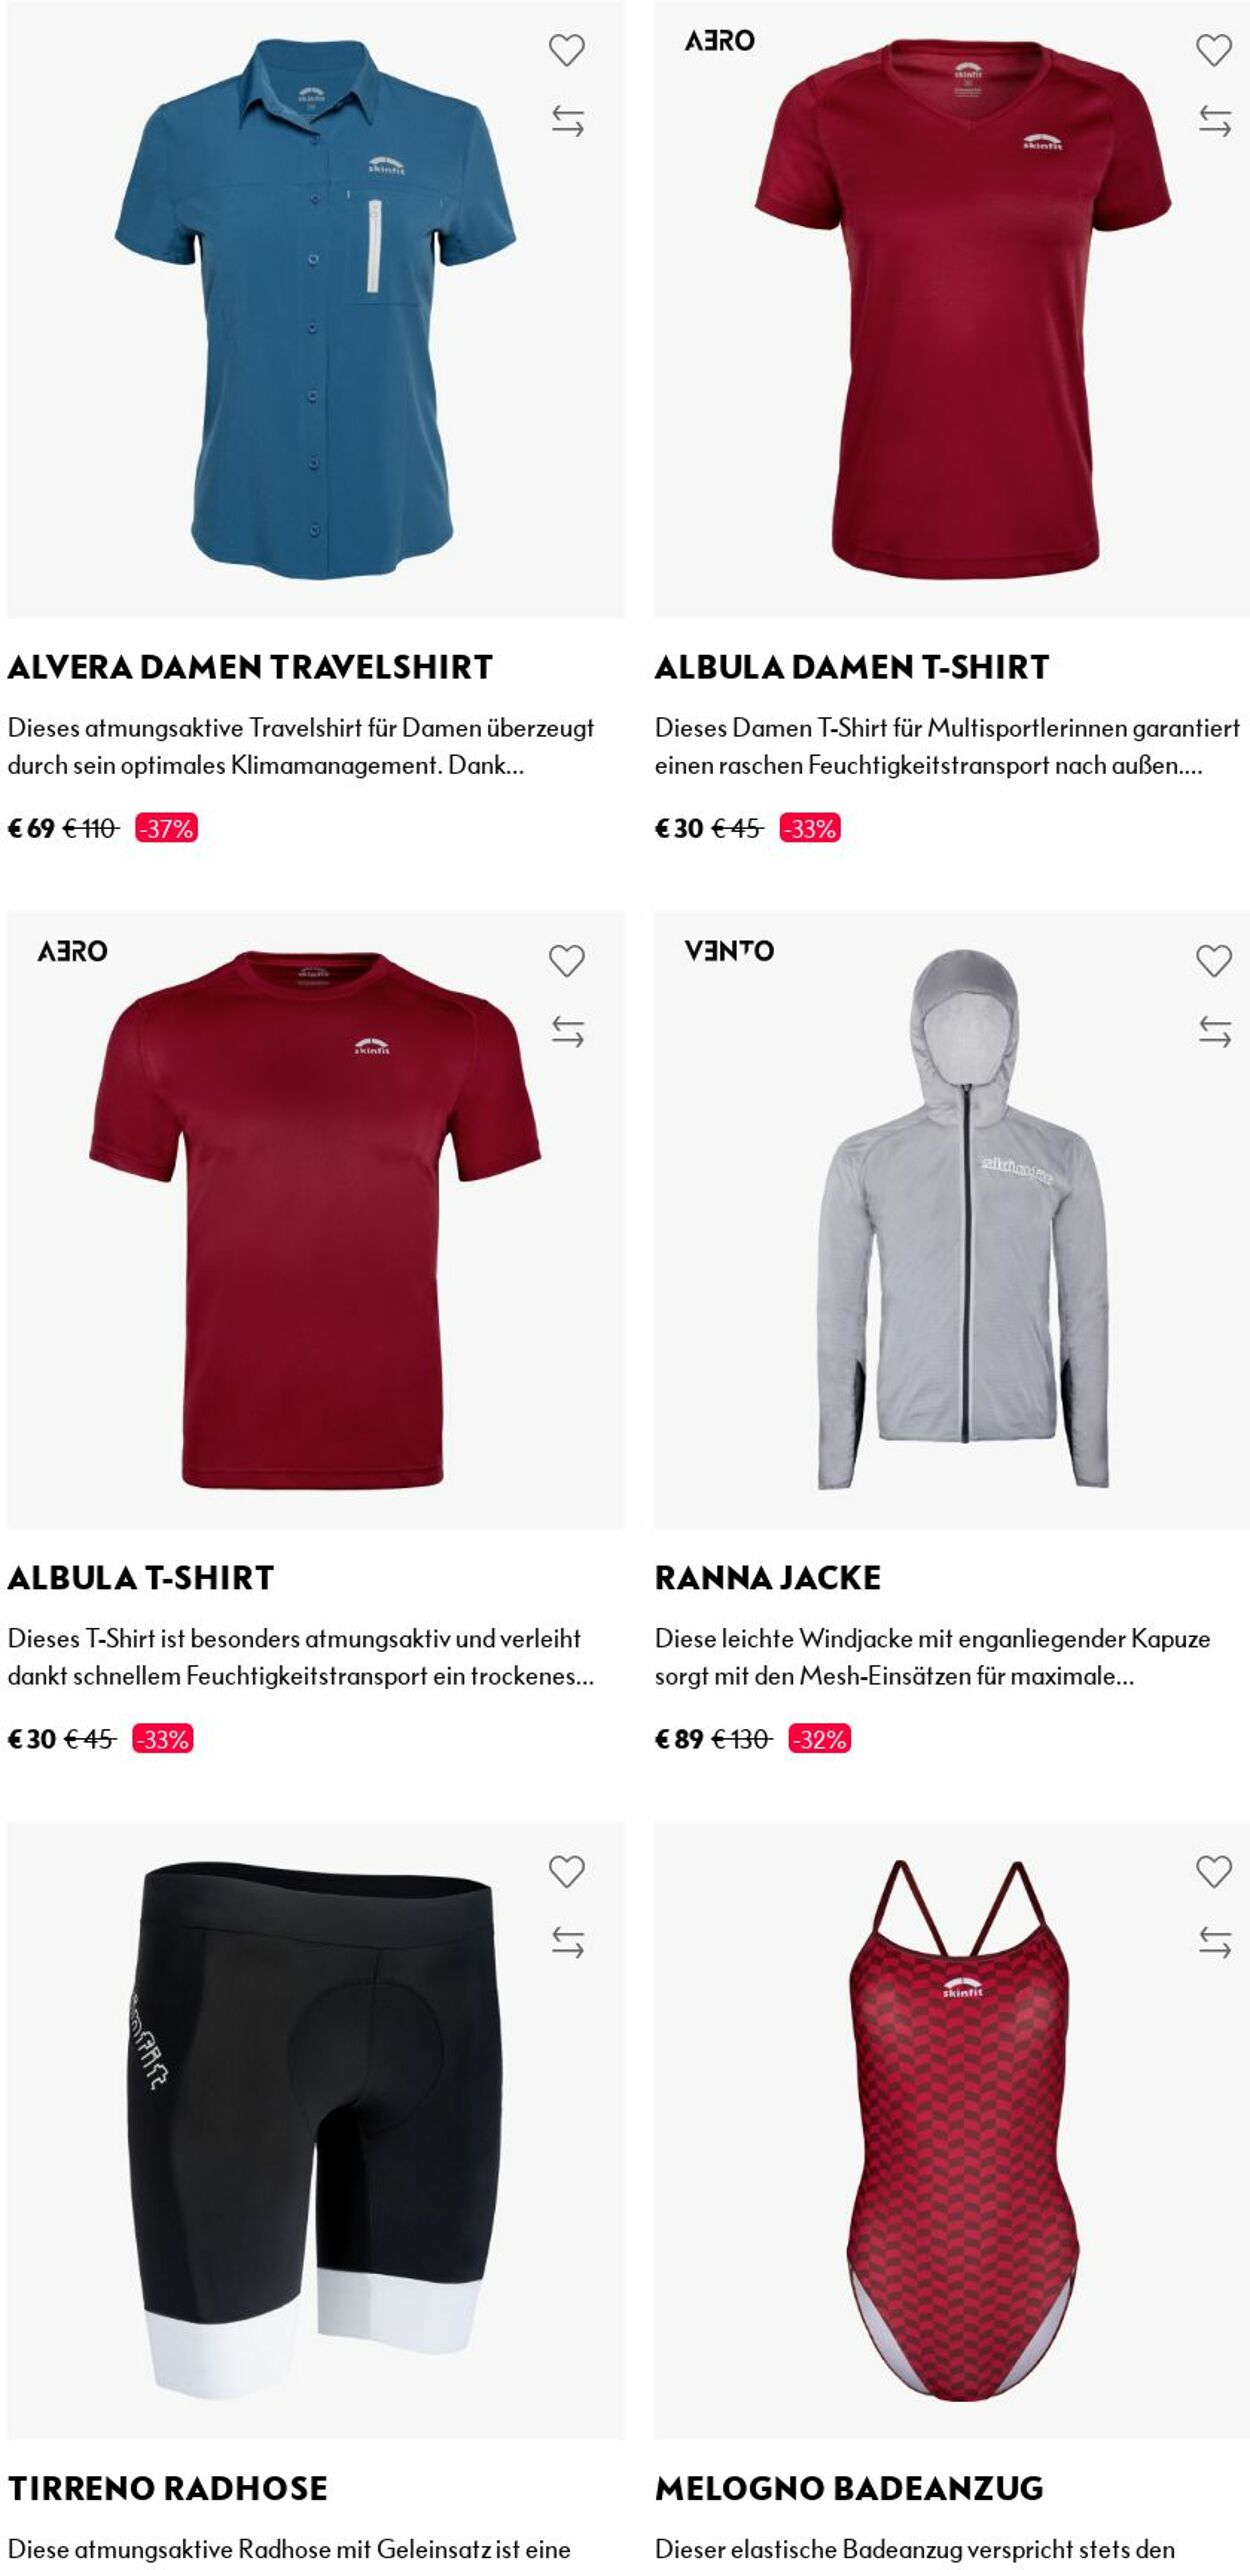View the blue travelshirt product image

(315, 309)
